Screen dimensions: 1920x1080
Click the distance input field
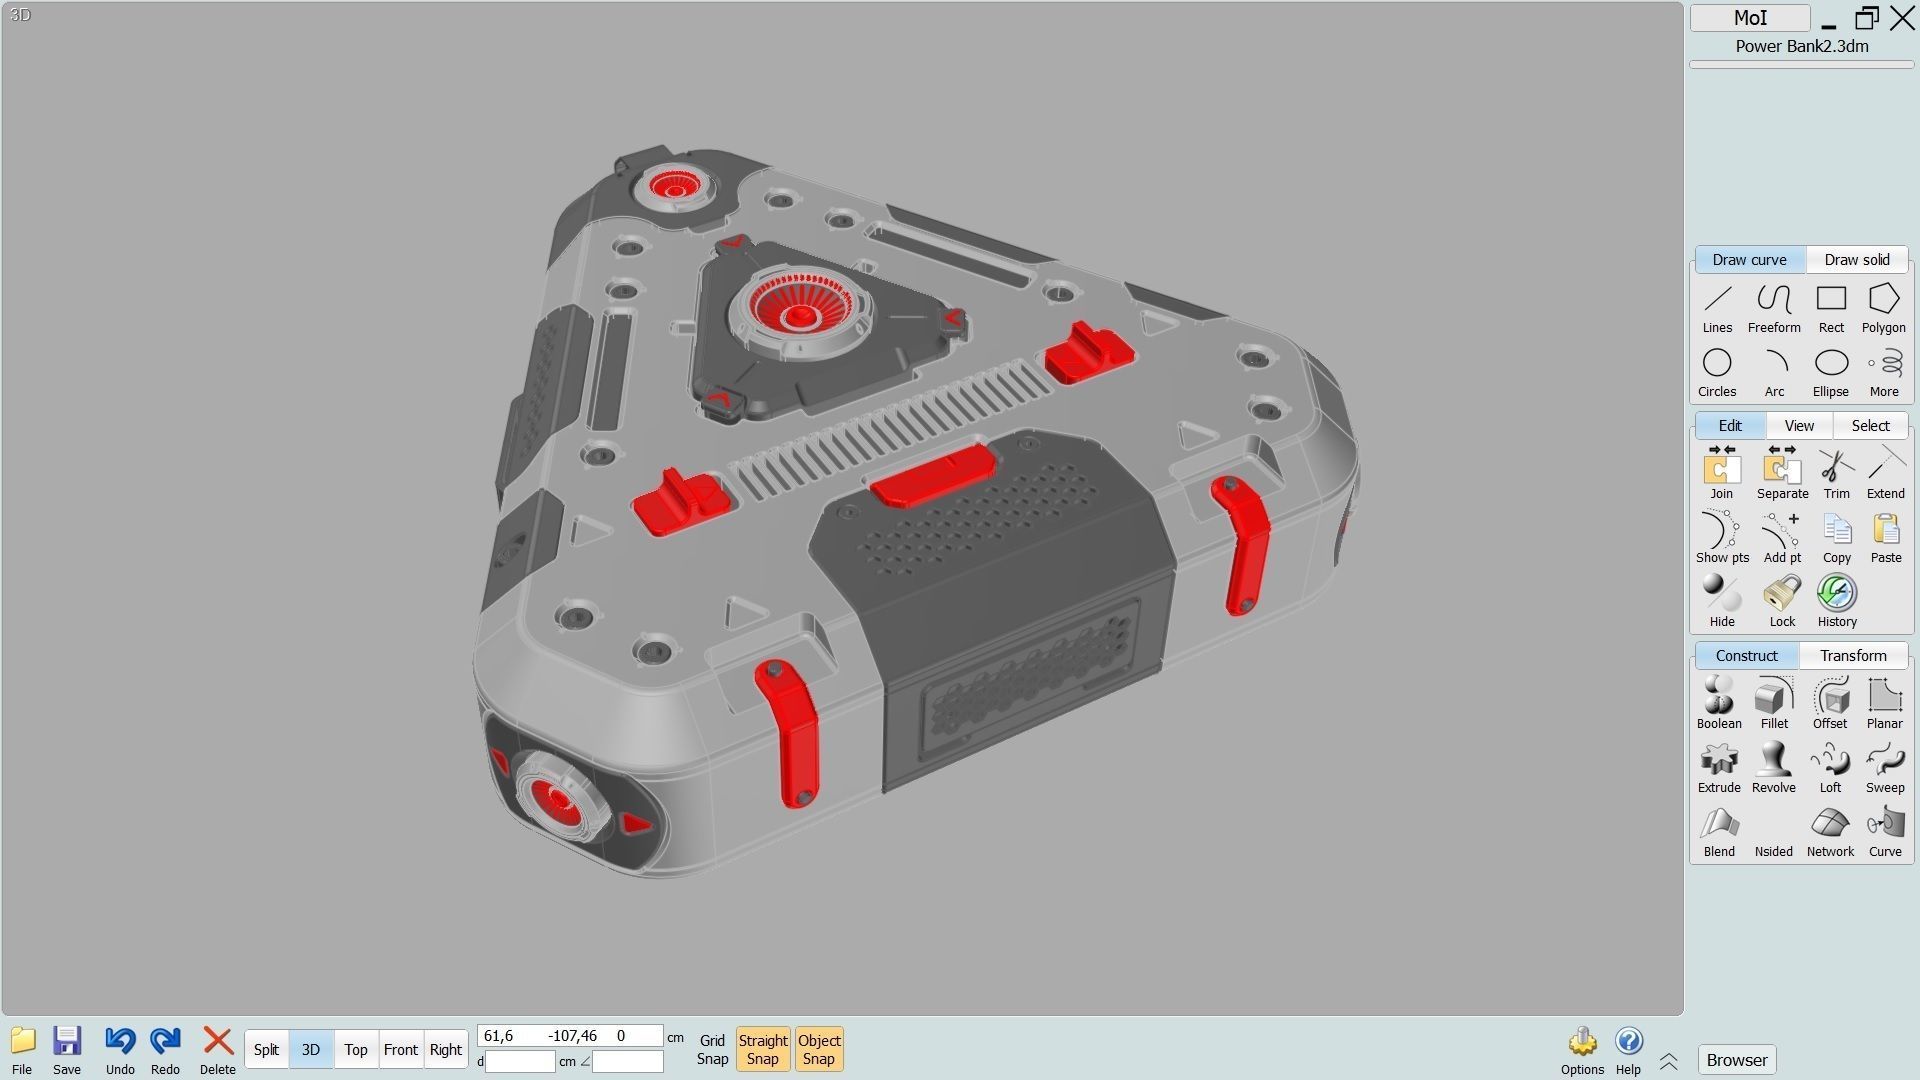520,1062
